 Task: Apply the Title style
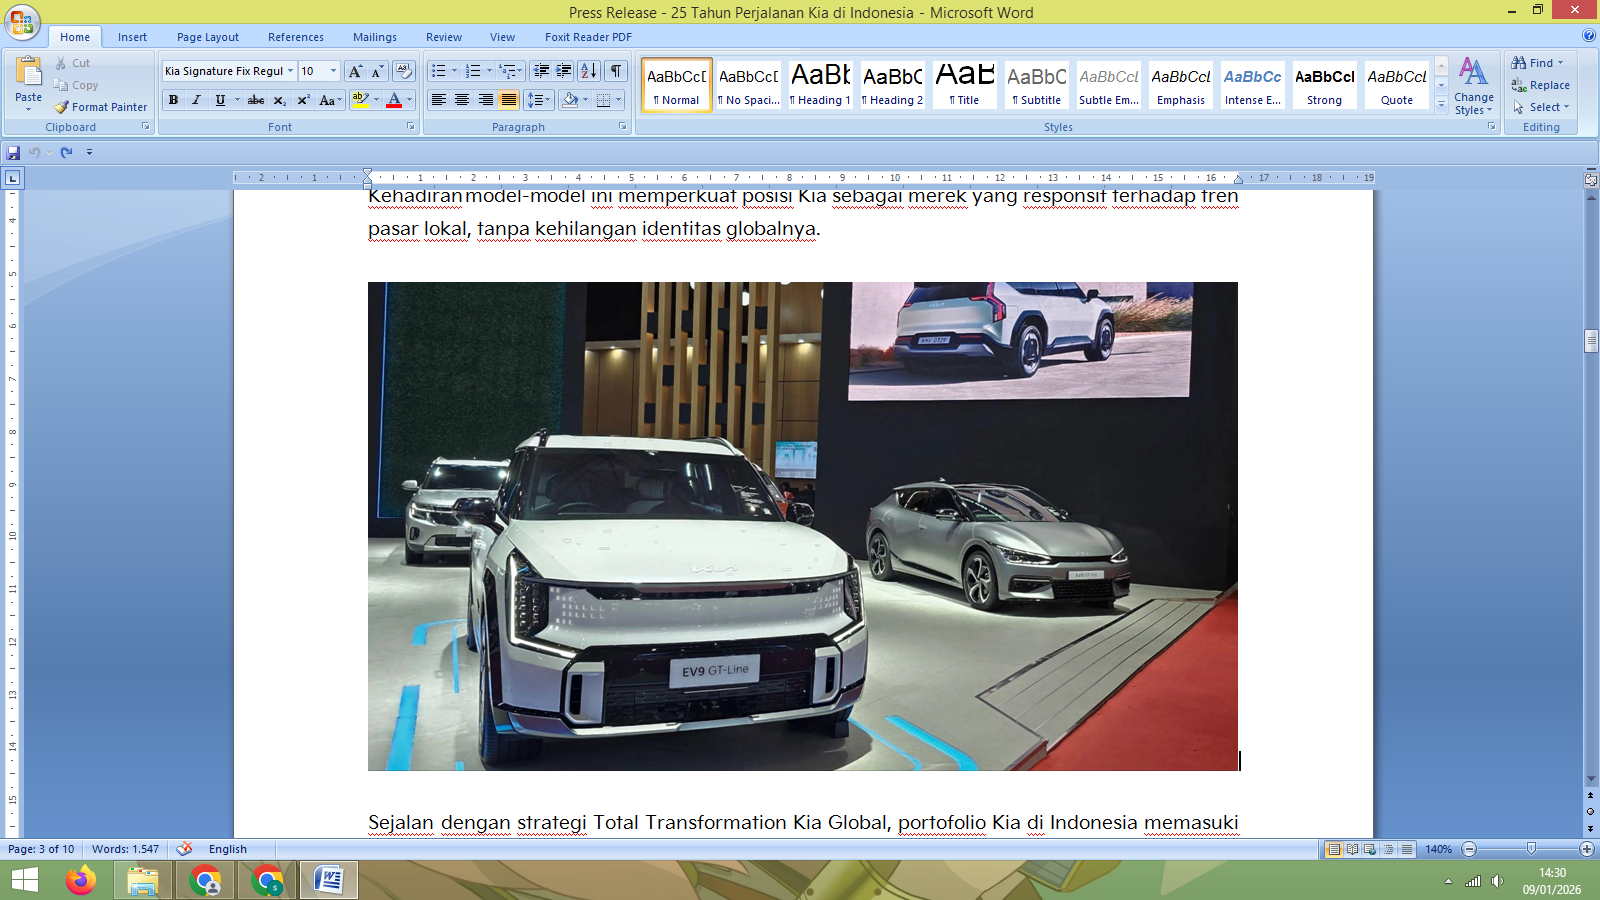964,84
